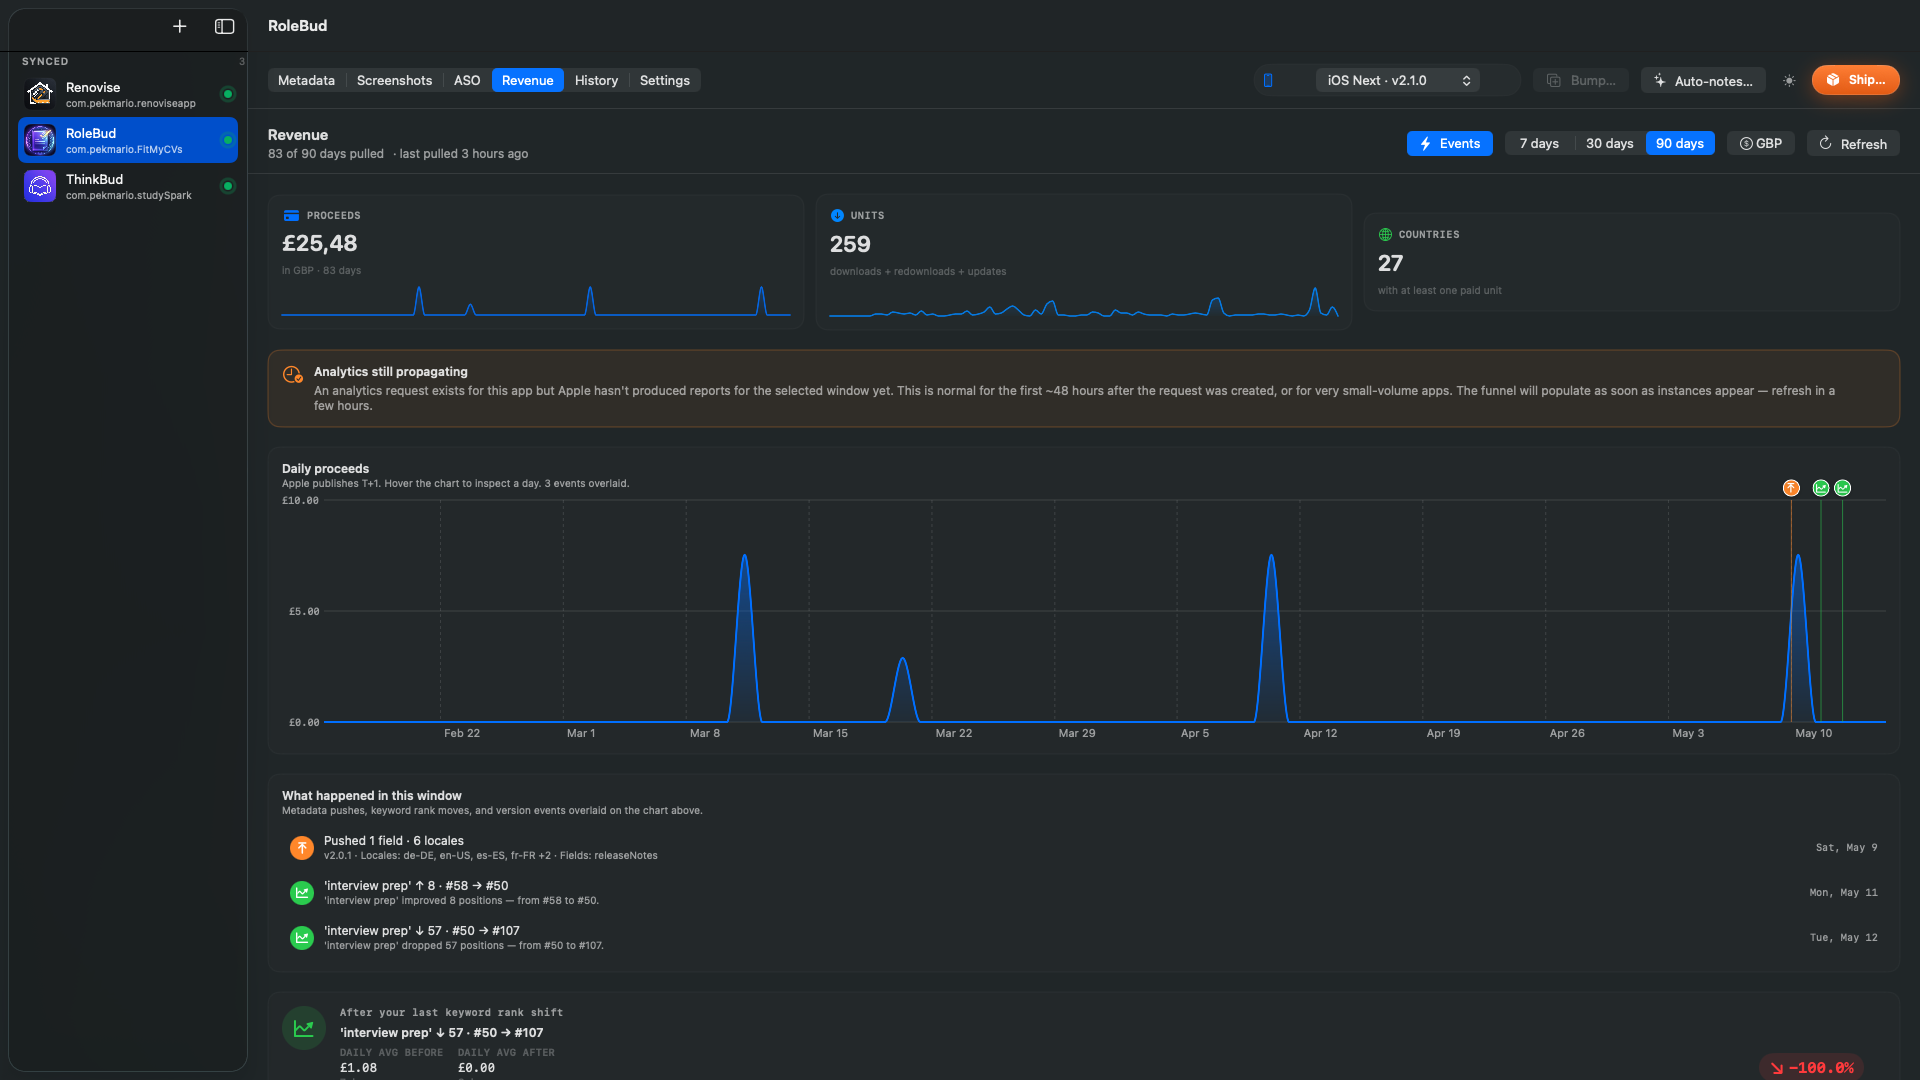Open the iOS Next v2.1.0 version dropdown
Viewport: 1920px width, 1080px height.
pyautogui.click(x=1397, y=80)
